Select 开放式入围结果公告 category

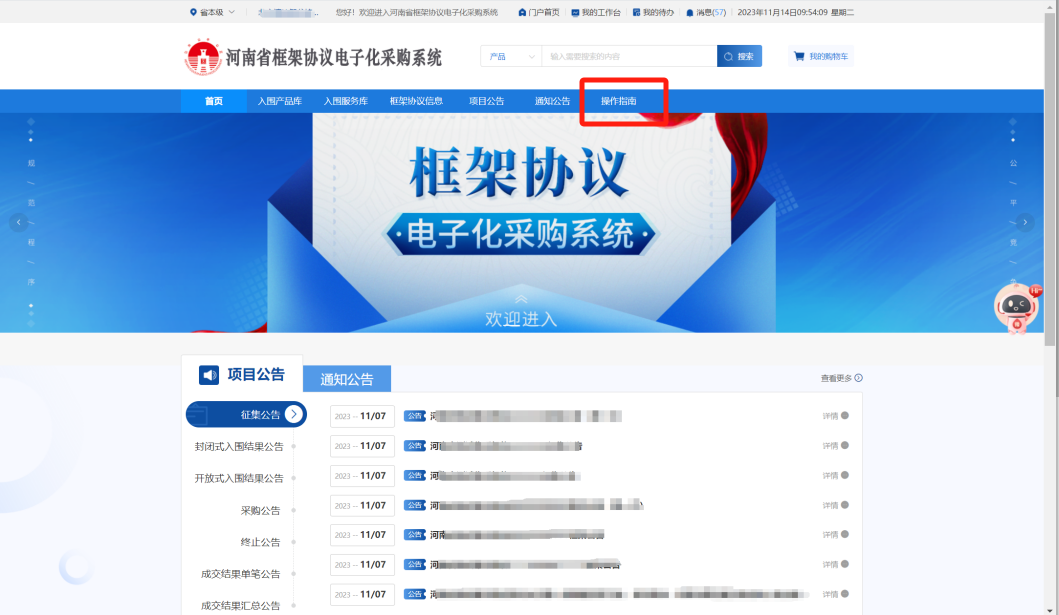coord(239,478)
